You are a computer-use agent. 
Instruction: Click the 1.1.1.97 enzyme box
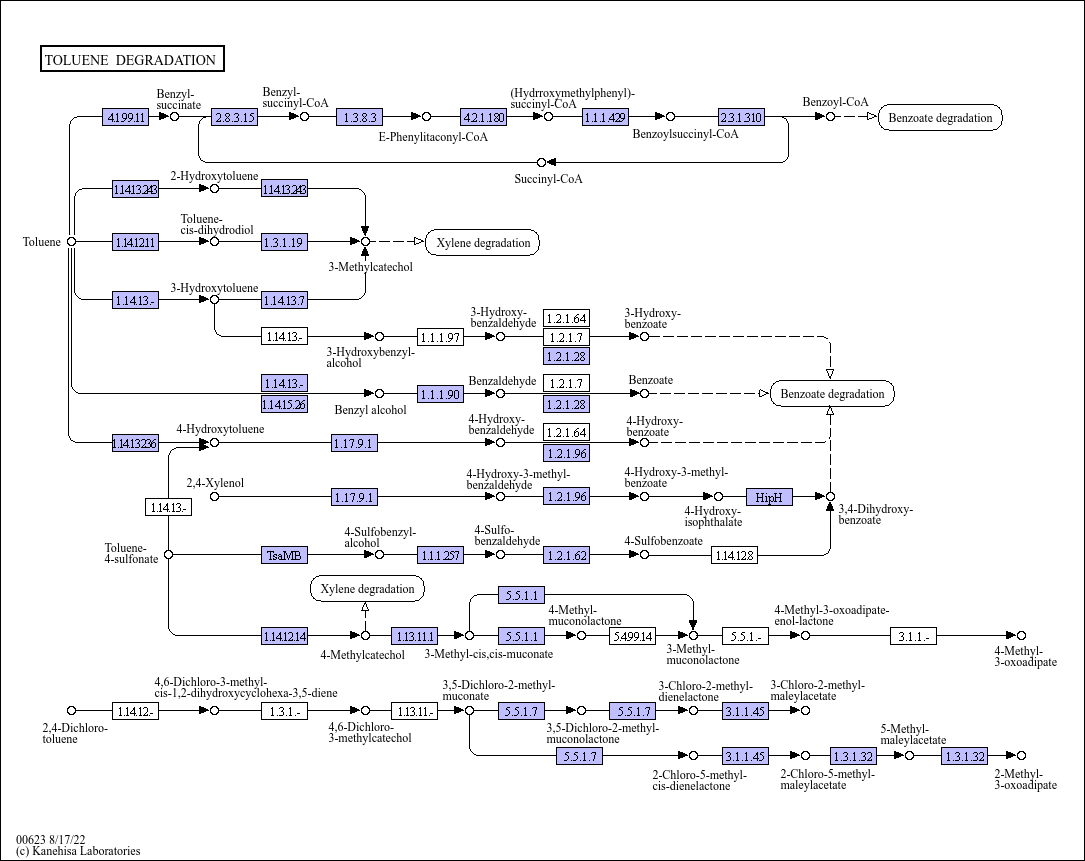[440, 337]
